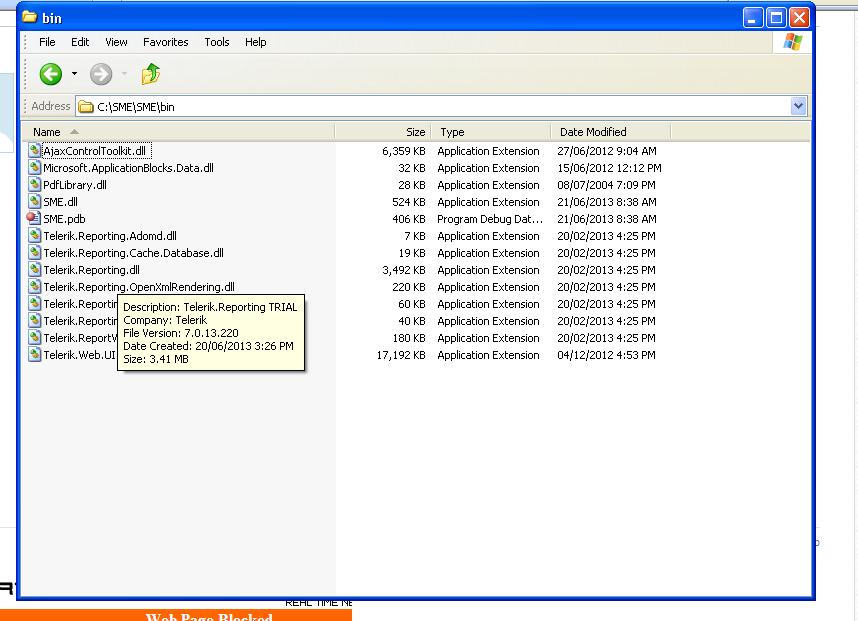Click file name SME.dll
Viewport: 858px width, 621px height.
pos(60,202)
